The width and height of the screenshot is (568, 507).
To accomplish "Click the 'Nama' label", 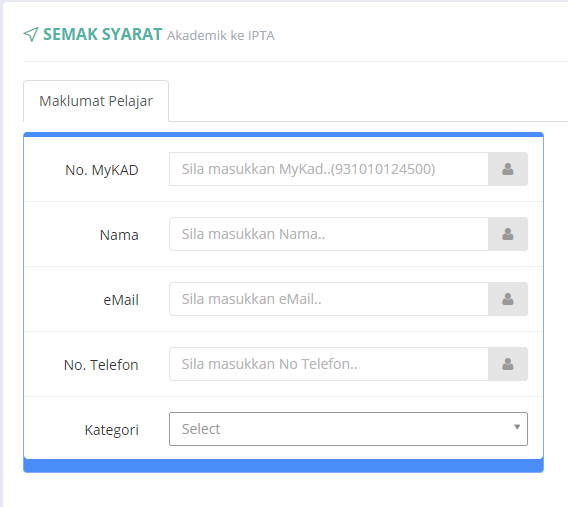I will tap(119, 235).
